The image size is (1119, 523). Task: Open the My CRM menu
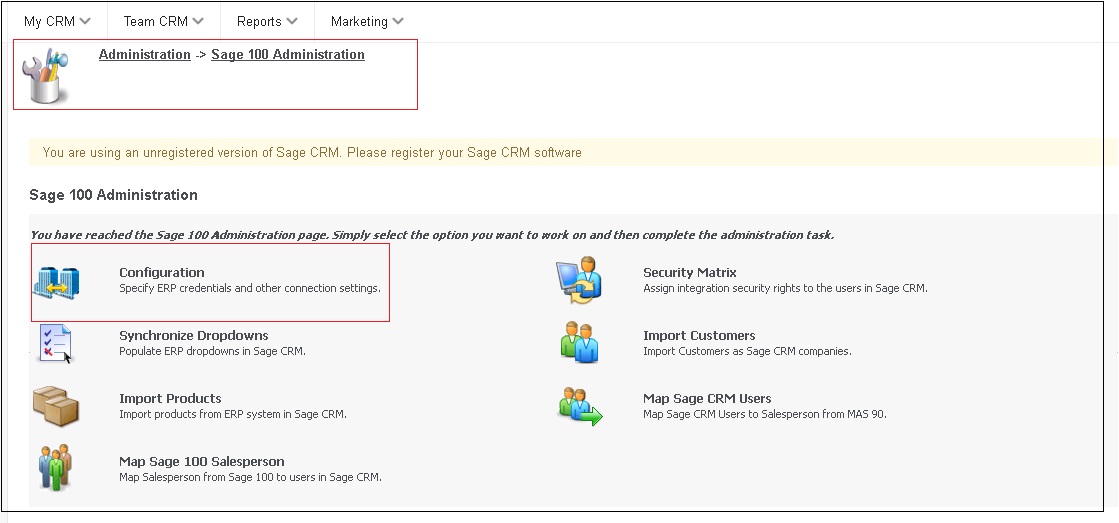(57, 21)
